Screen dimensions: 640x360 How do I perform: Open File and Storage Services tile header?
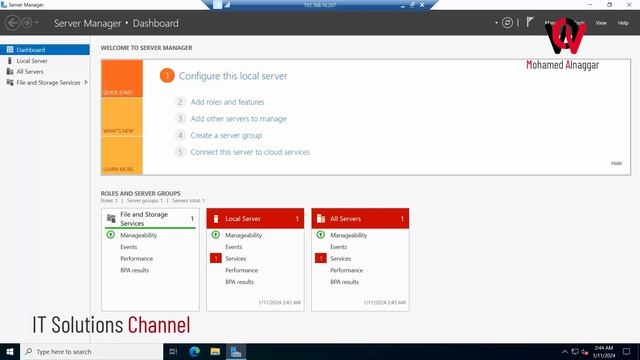(x=150, y=219)
